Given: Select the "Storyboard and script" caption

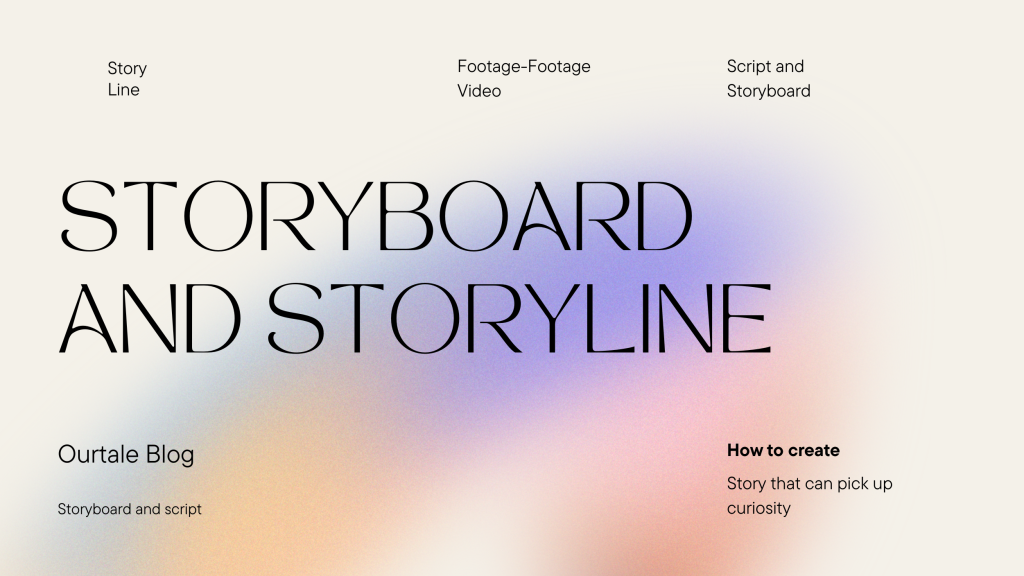Looking at the screenshot, I should pos(130,509).
